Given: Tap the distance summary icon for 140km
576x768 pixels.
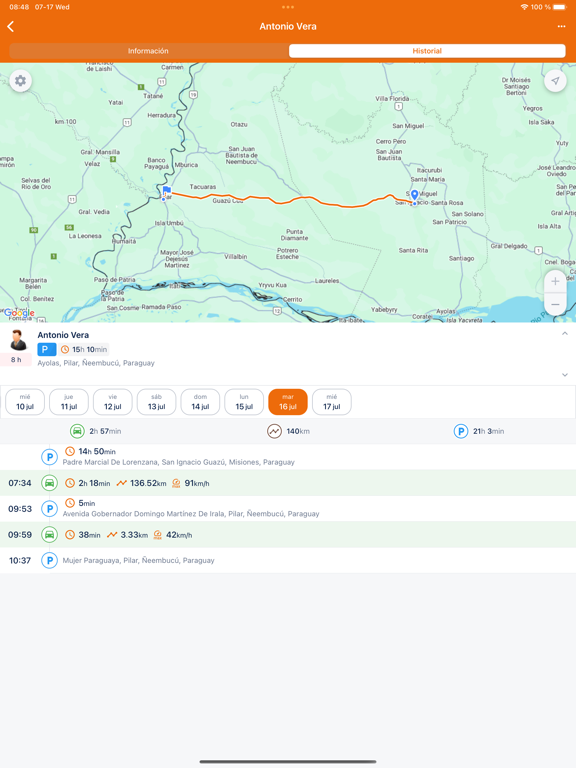Looking at the screenshot, I should click(x=274, y=431).
